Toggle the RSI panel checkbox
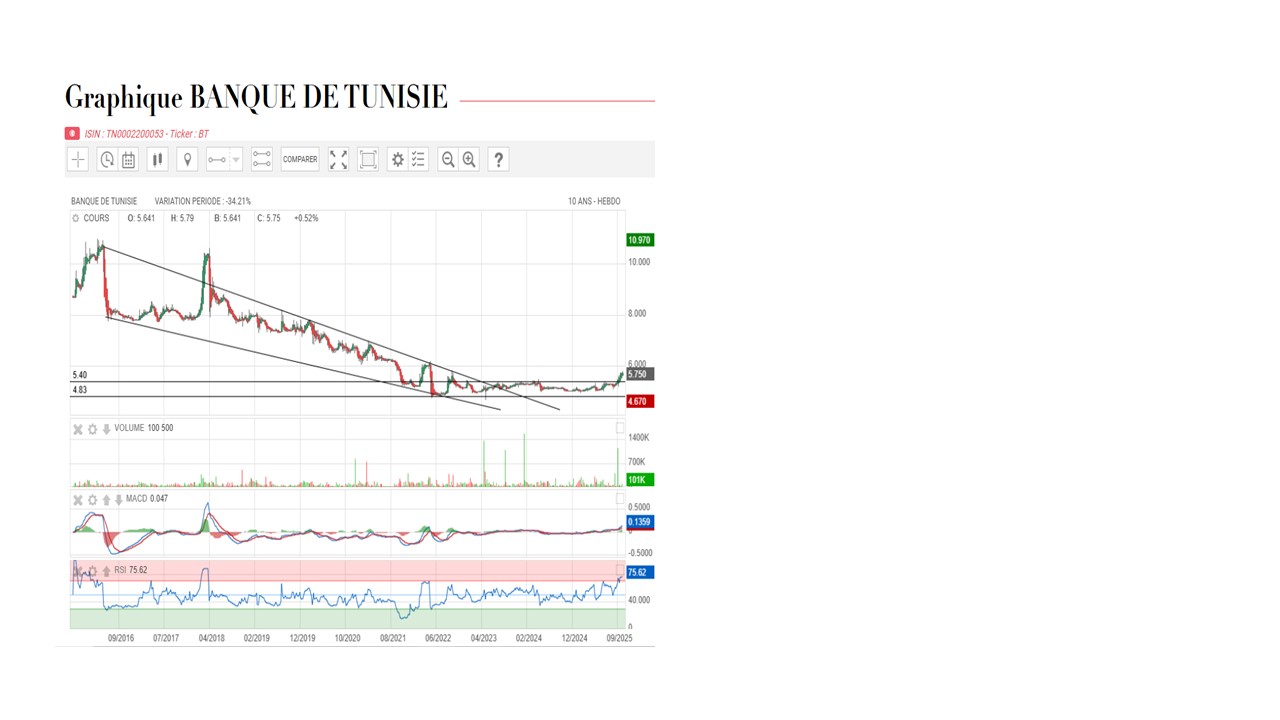The width and height of the screenshot is (1280, 720). pyautogui.click(x=620, y=570)
